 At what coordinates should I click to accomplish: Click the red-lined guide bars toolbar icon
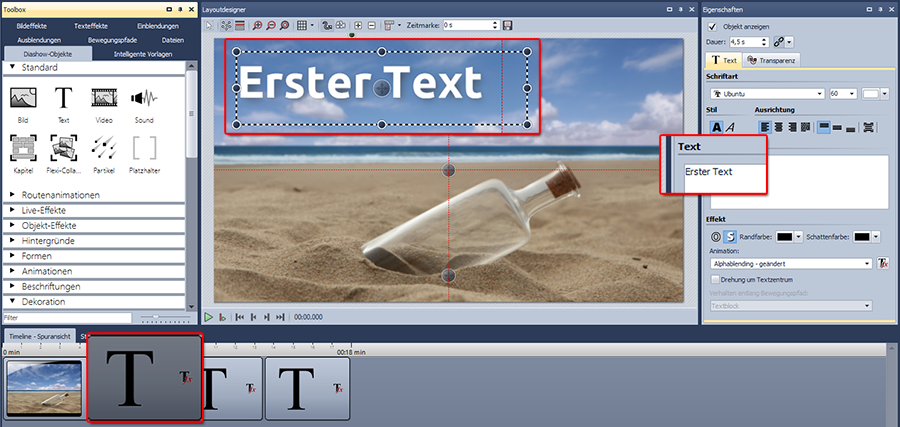pos(239,26)
